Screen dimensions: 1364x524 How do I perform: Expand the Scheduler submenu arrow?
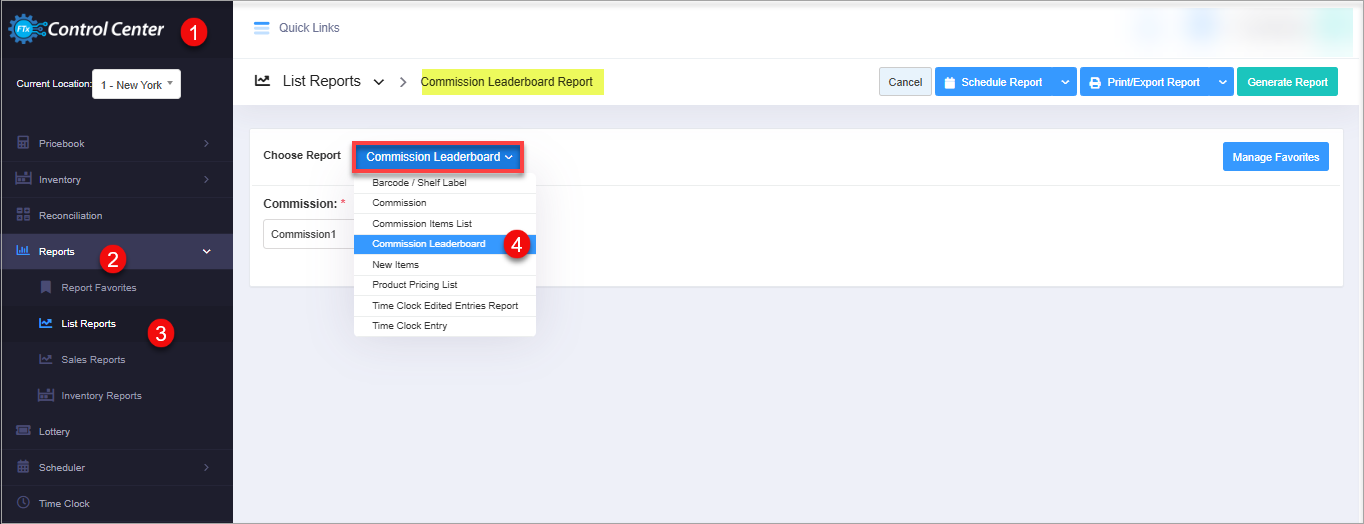[x=206, y=467]
